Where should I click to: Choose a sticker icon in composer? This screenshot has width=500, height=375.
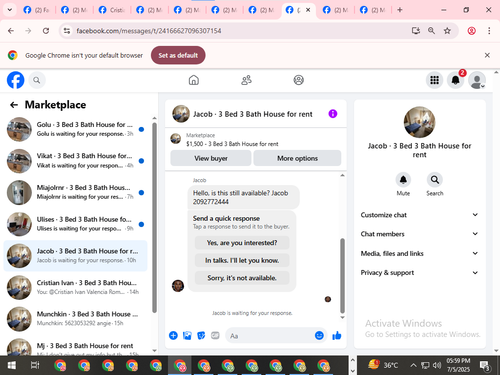(201, 335)
